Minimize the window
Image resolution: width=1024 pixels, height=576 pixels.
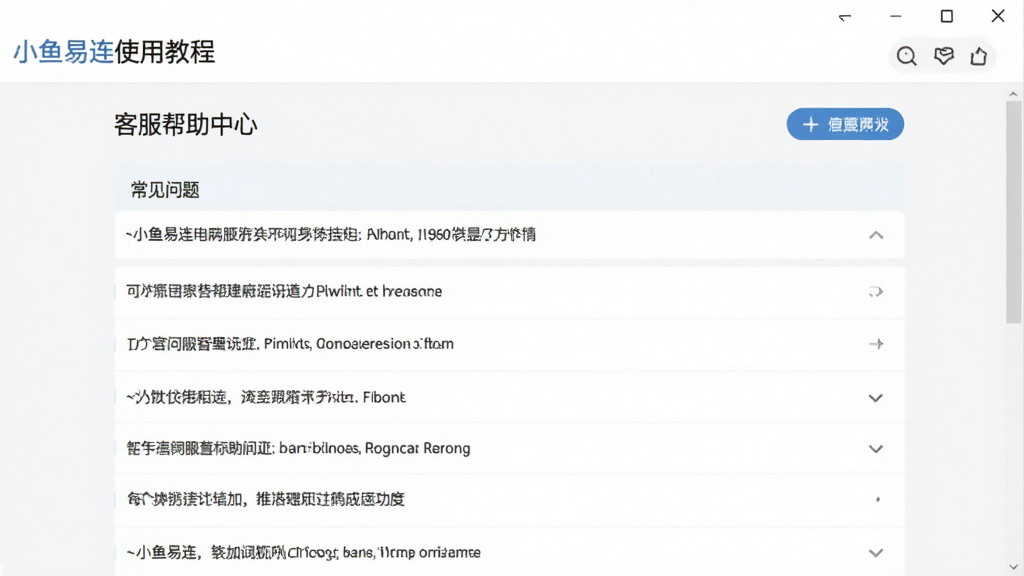coord(896,16)
